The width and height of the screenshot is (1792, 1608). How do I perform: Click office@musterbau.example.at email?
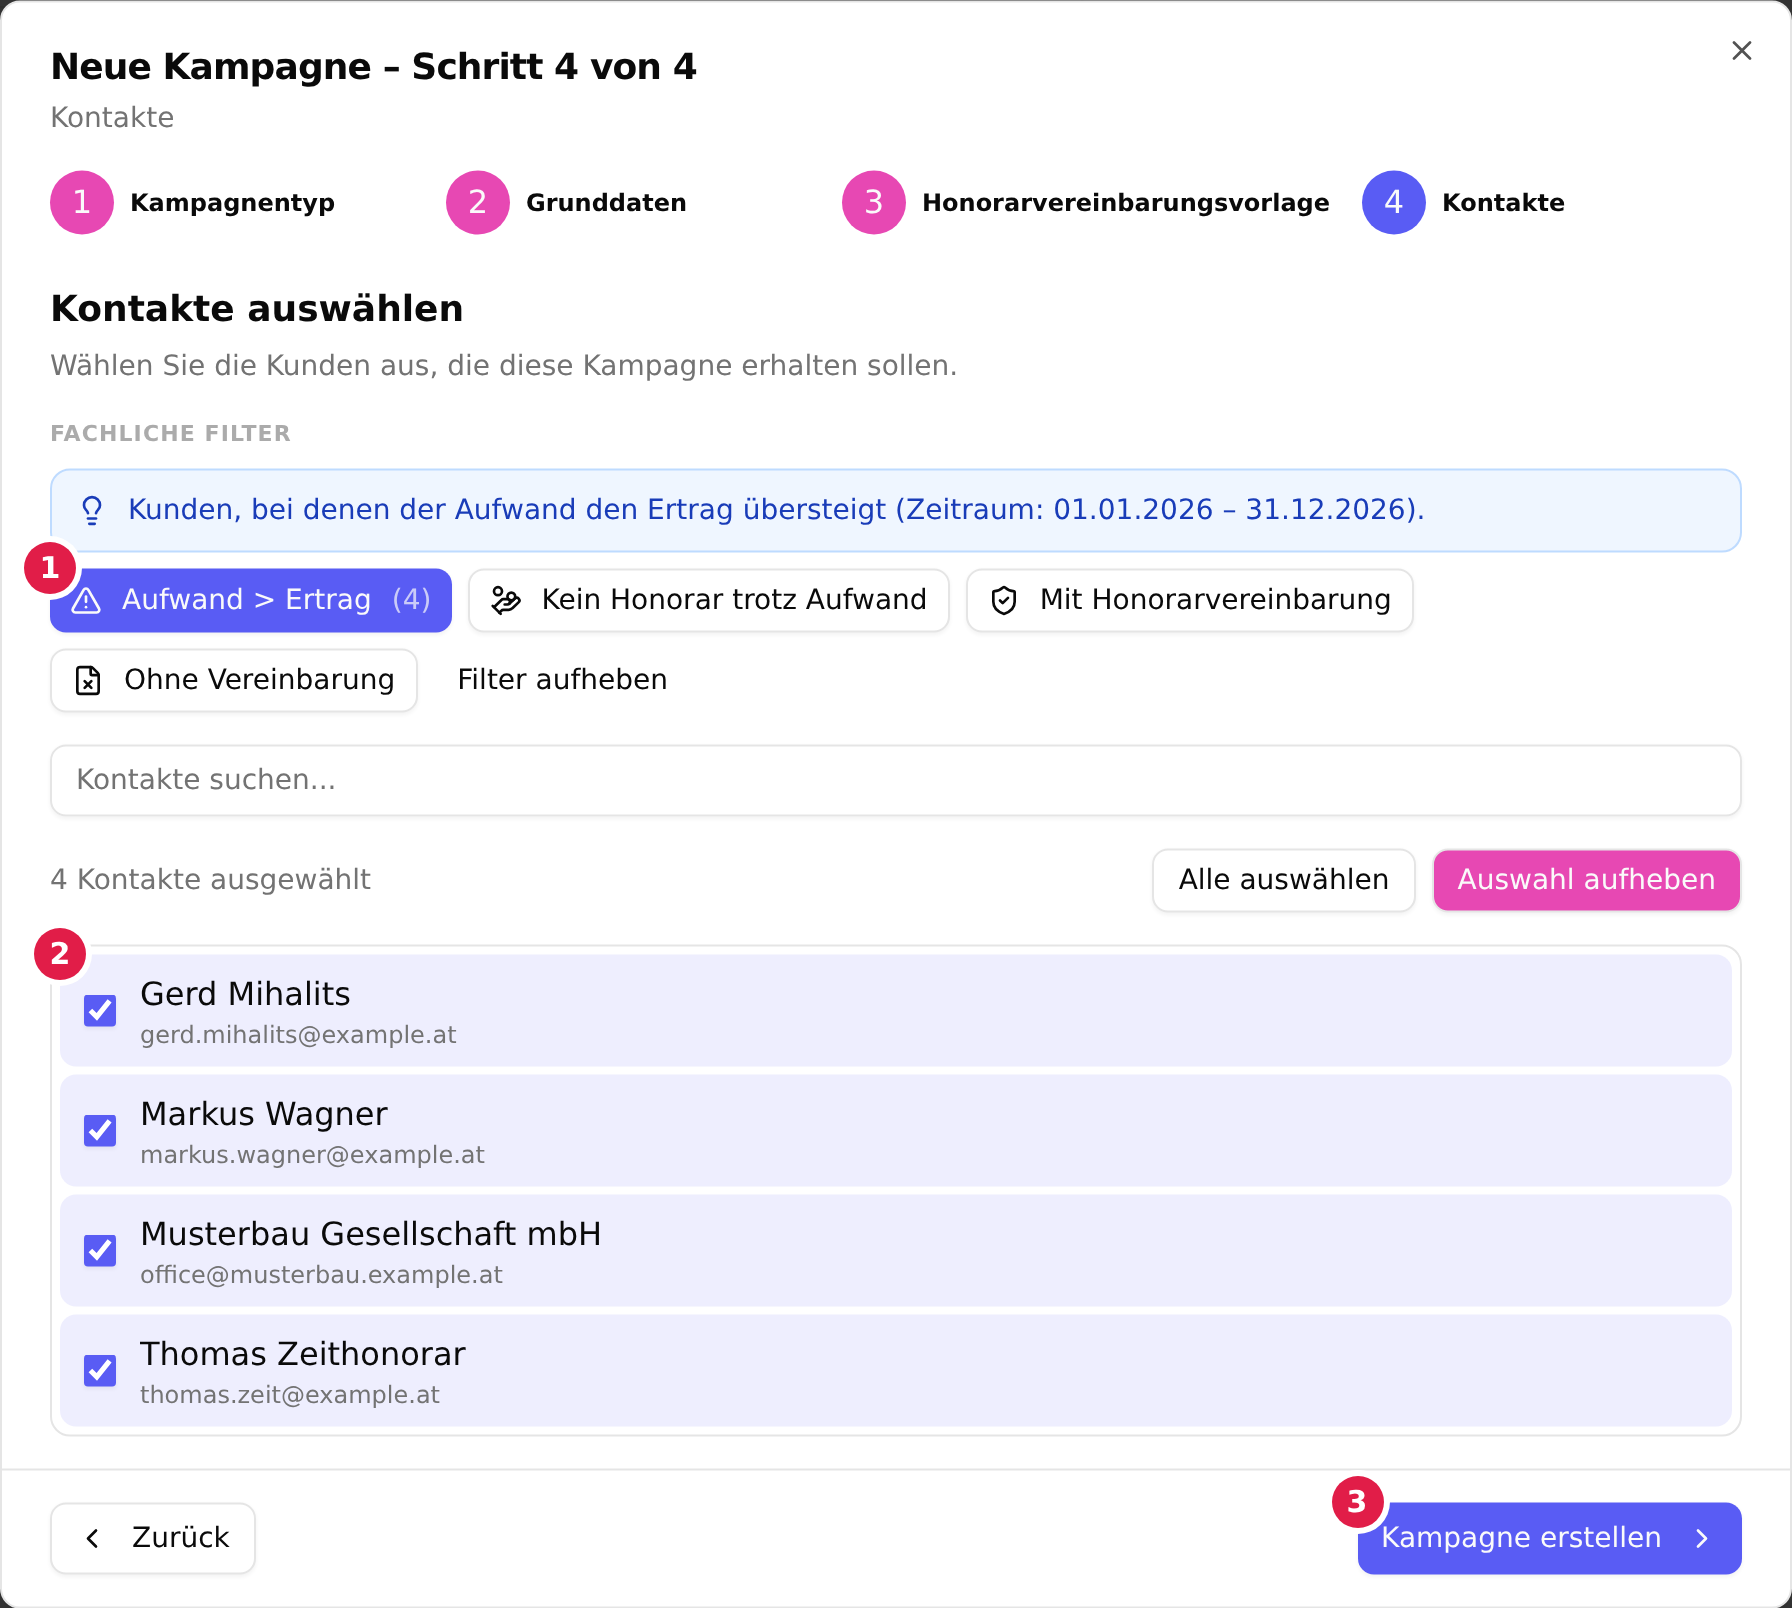tap(321, 1275)
